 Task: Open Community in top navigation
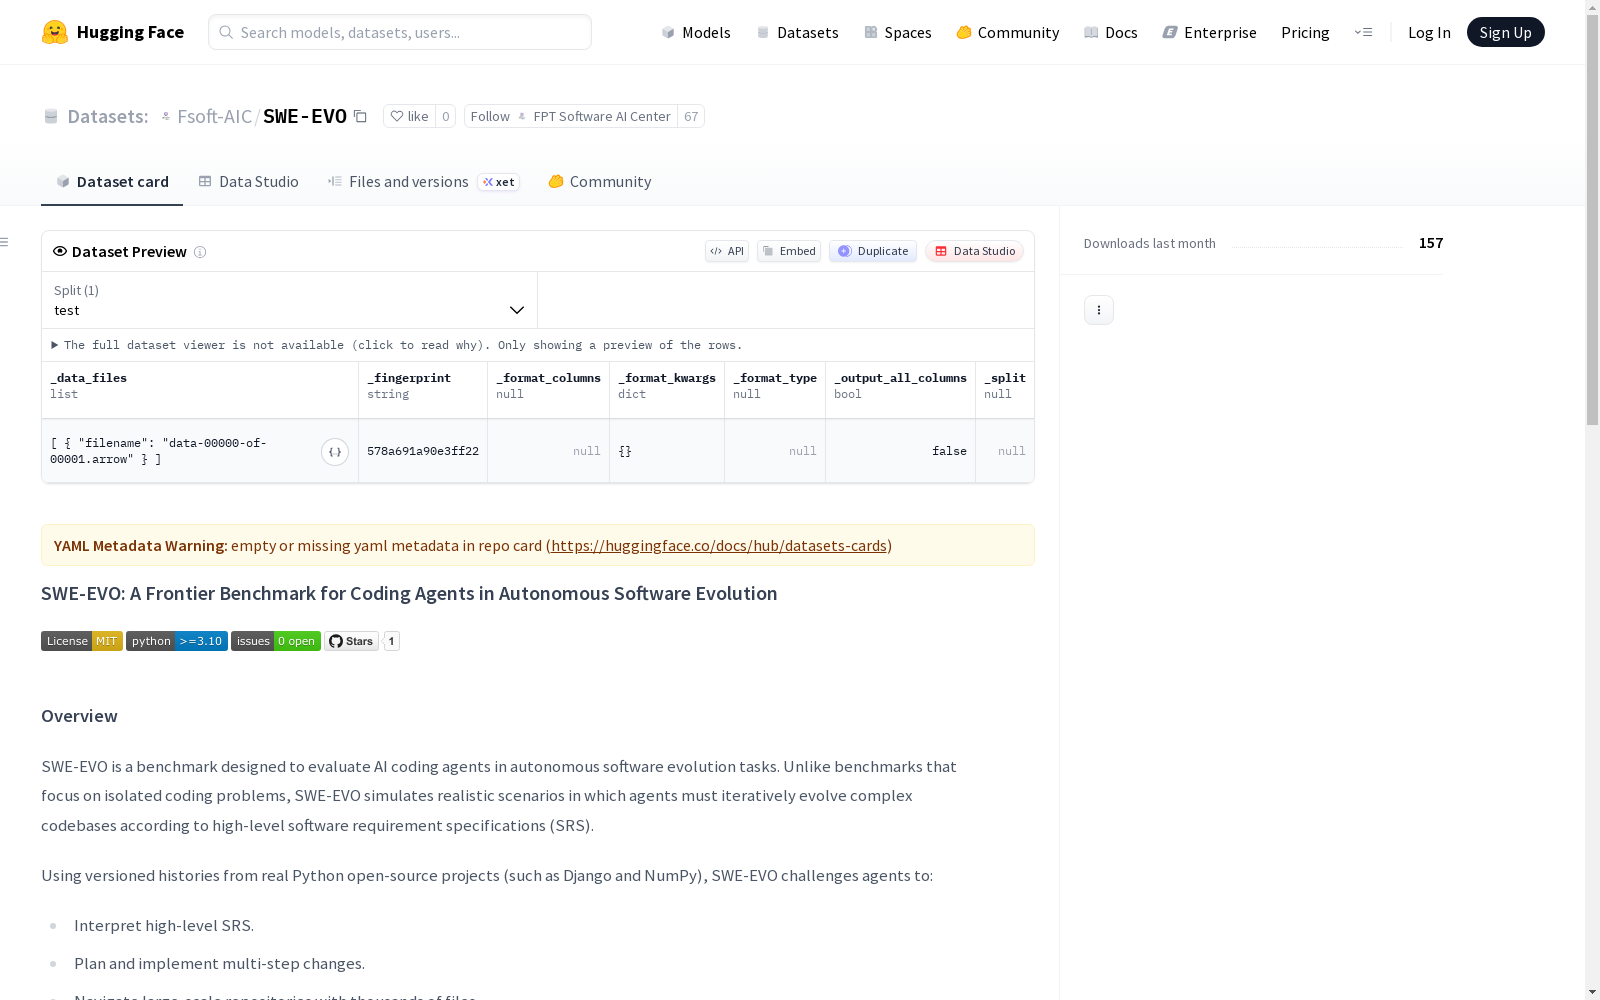point(1008,32)
